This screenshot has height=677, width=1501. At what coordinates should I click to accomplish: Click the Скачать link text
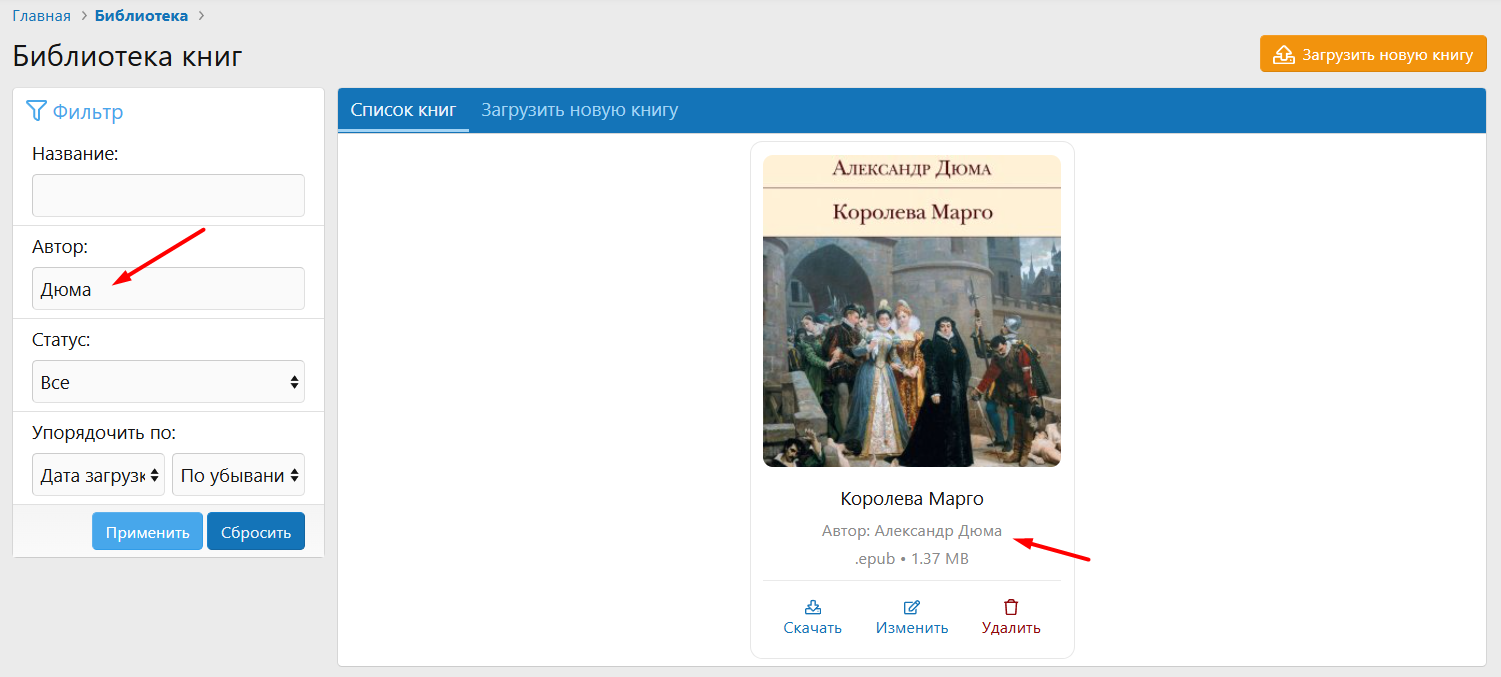pos(812,628)
